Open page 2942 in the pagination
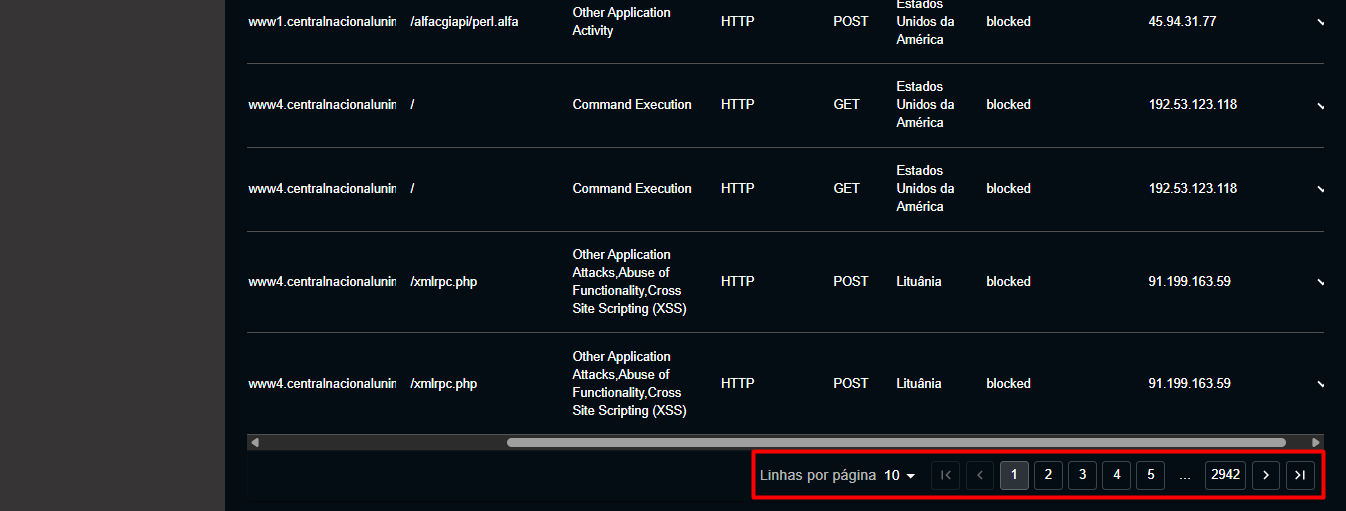Viewport: 1346px width, 511px height. click(x=1225, y=475)
